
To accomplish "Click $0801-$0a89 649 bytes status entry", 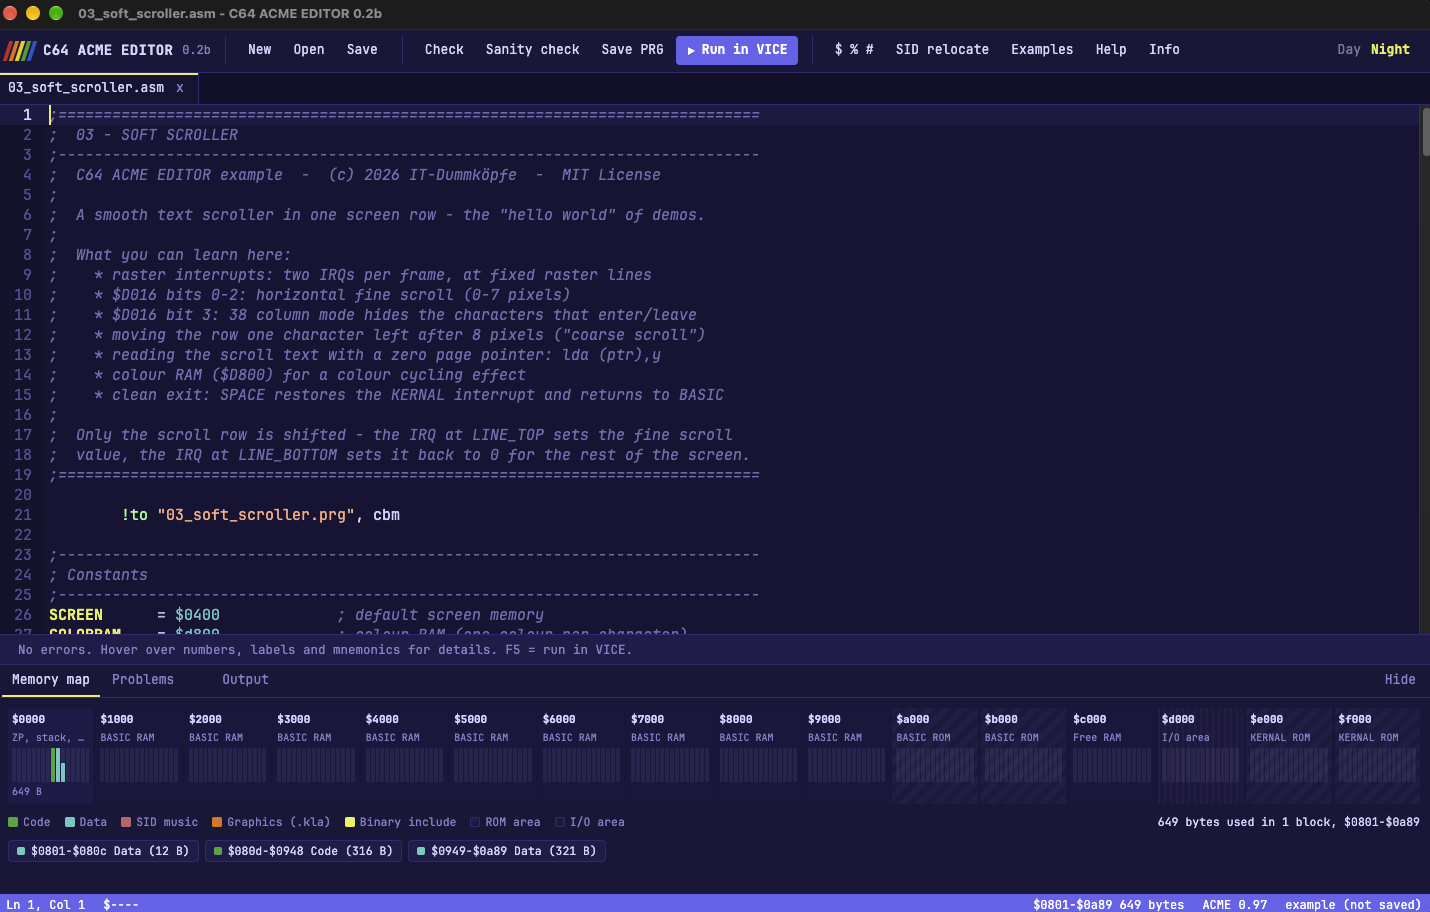I will [x=1108, y=904].
